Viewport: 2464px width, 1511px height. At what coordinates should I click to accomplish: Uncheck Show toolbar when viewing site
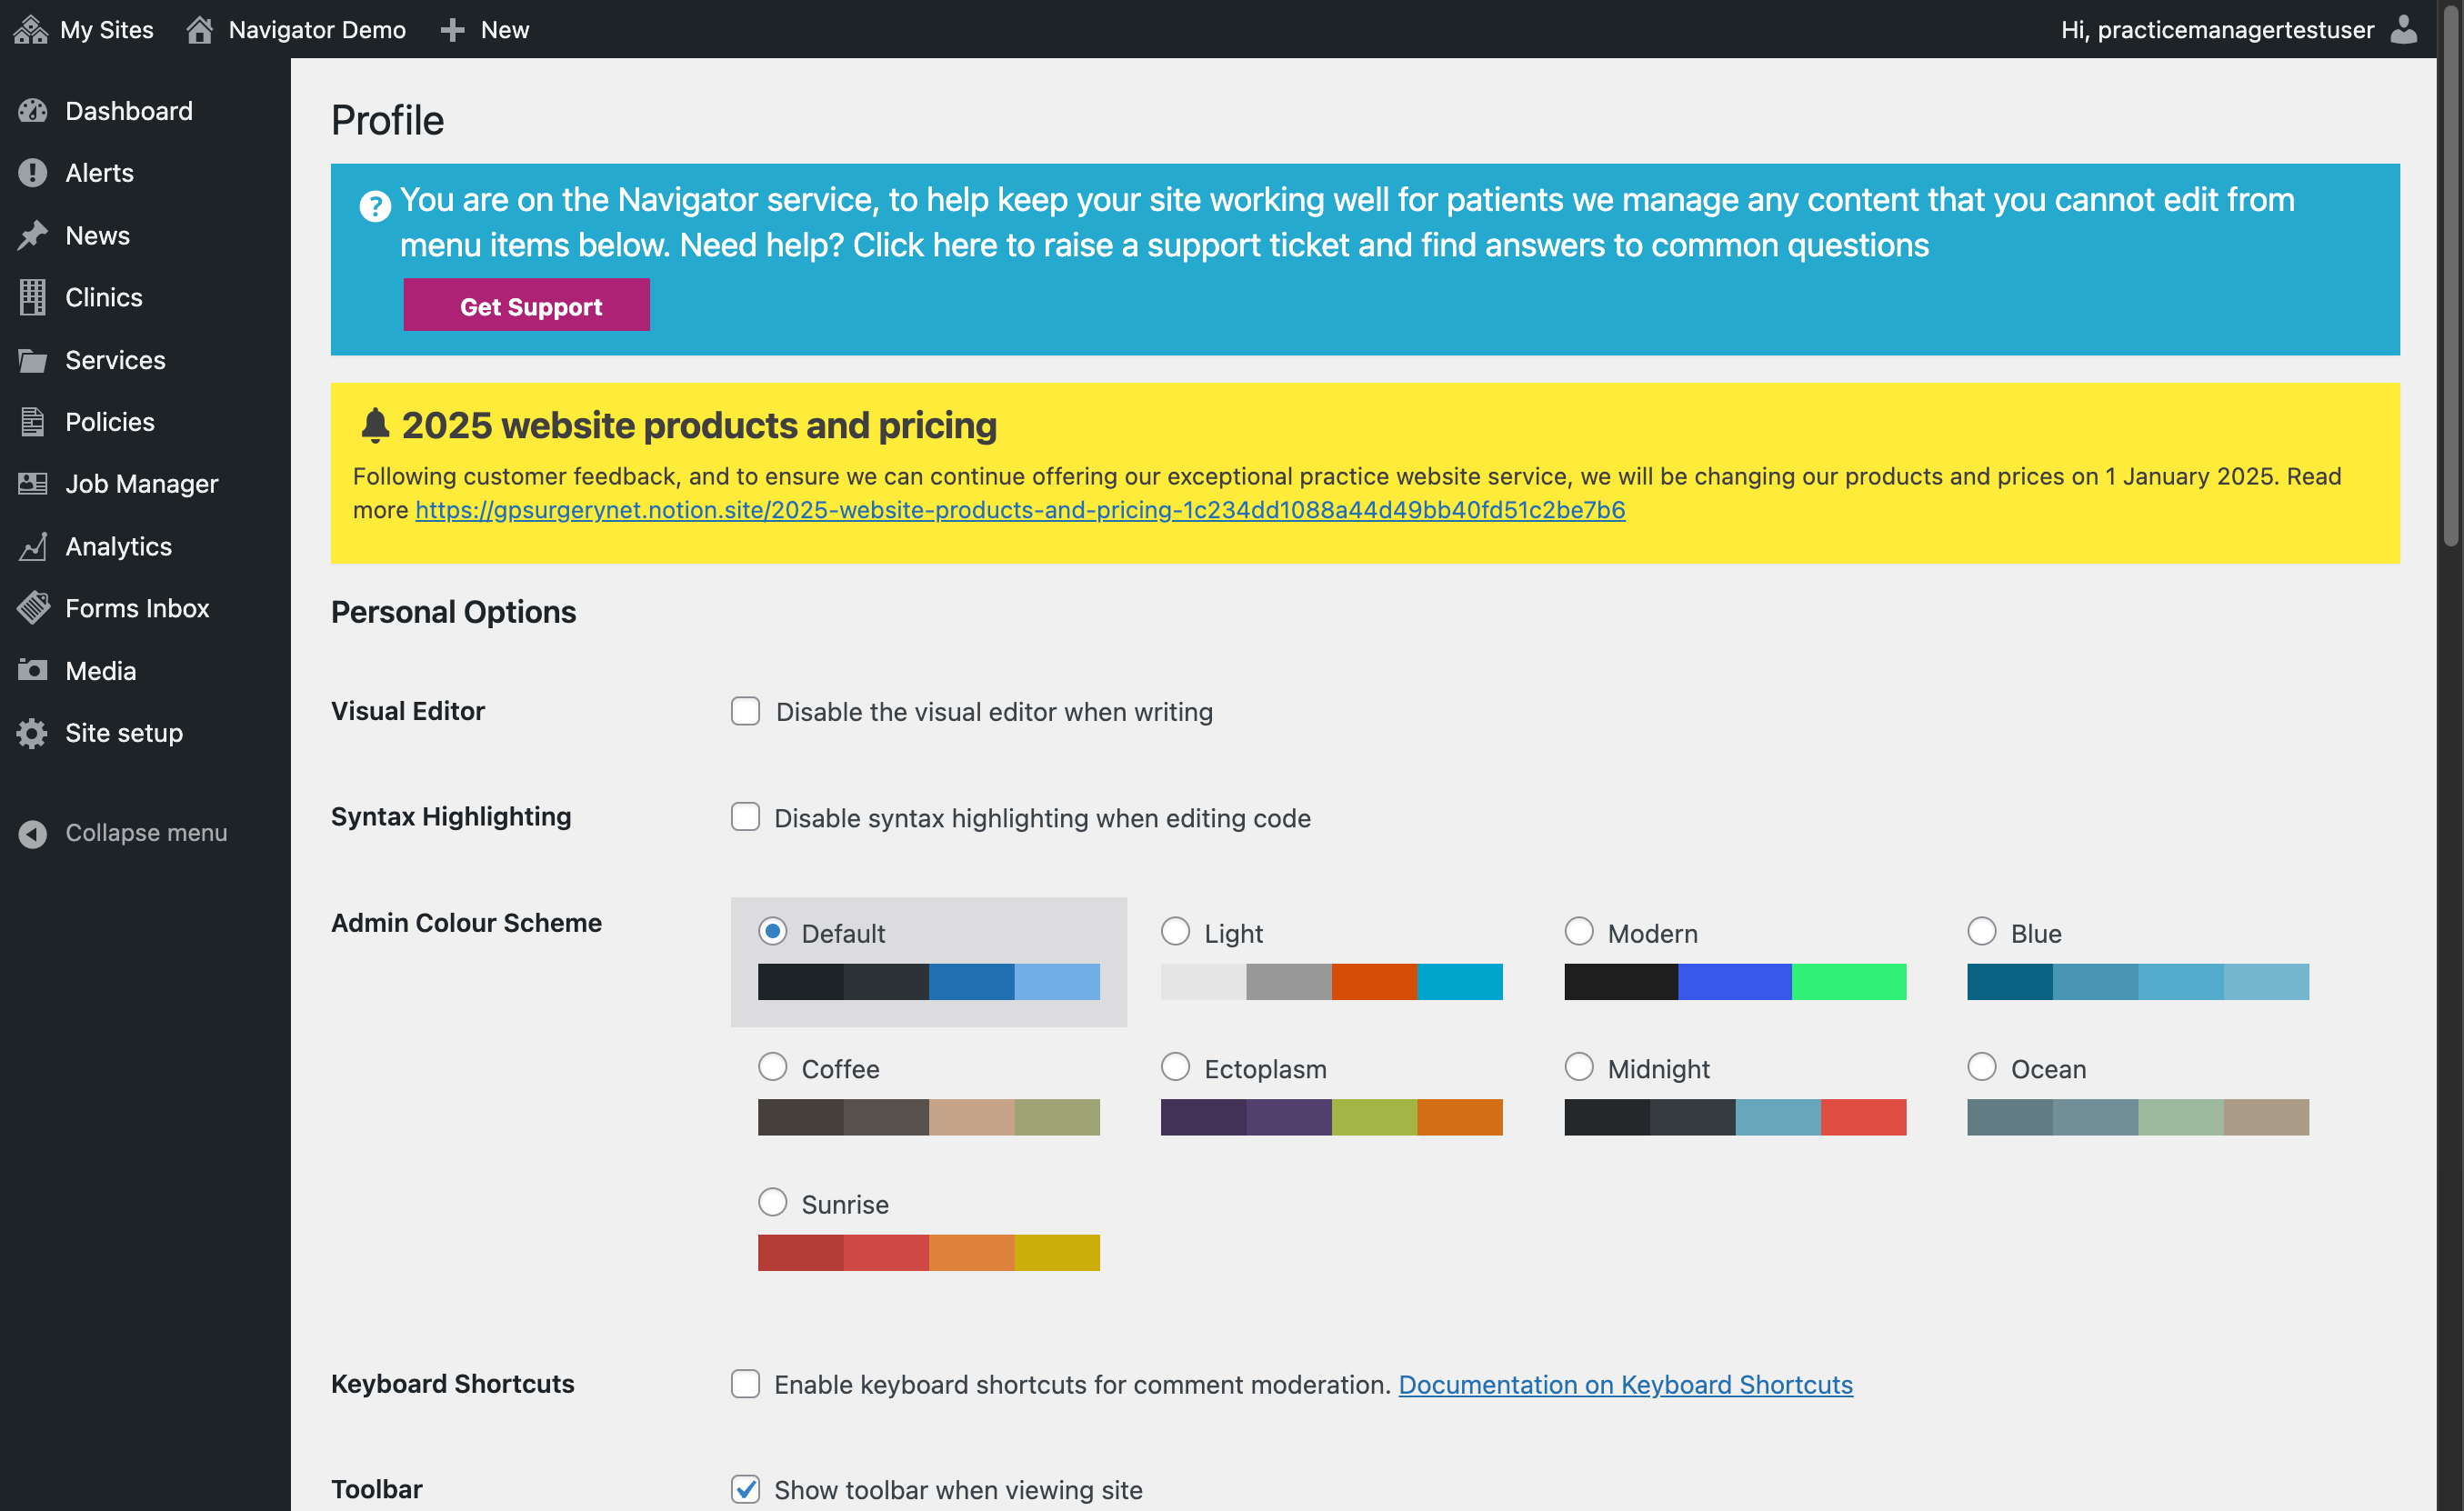[x=745, y=1489]
